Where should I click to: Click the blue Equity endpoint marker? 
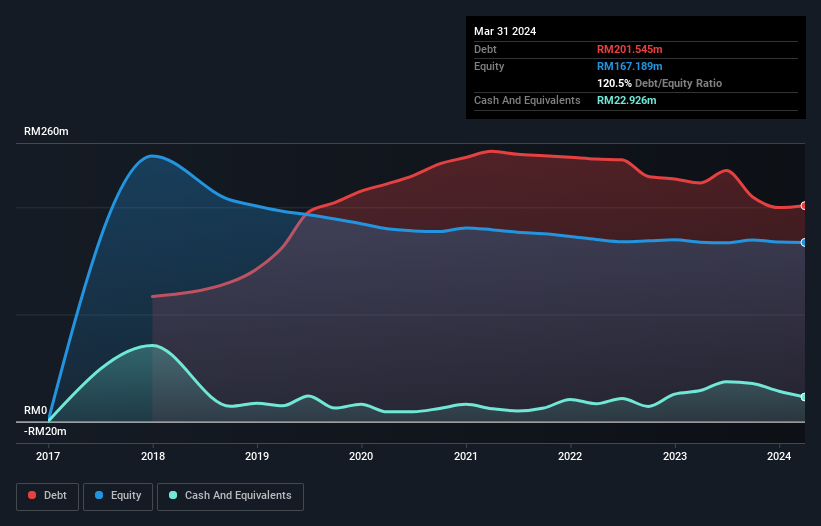tap(804, 242)
